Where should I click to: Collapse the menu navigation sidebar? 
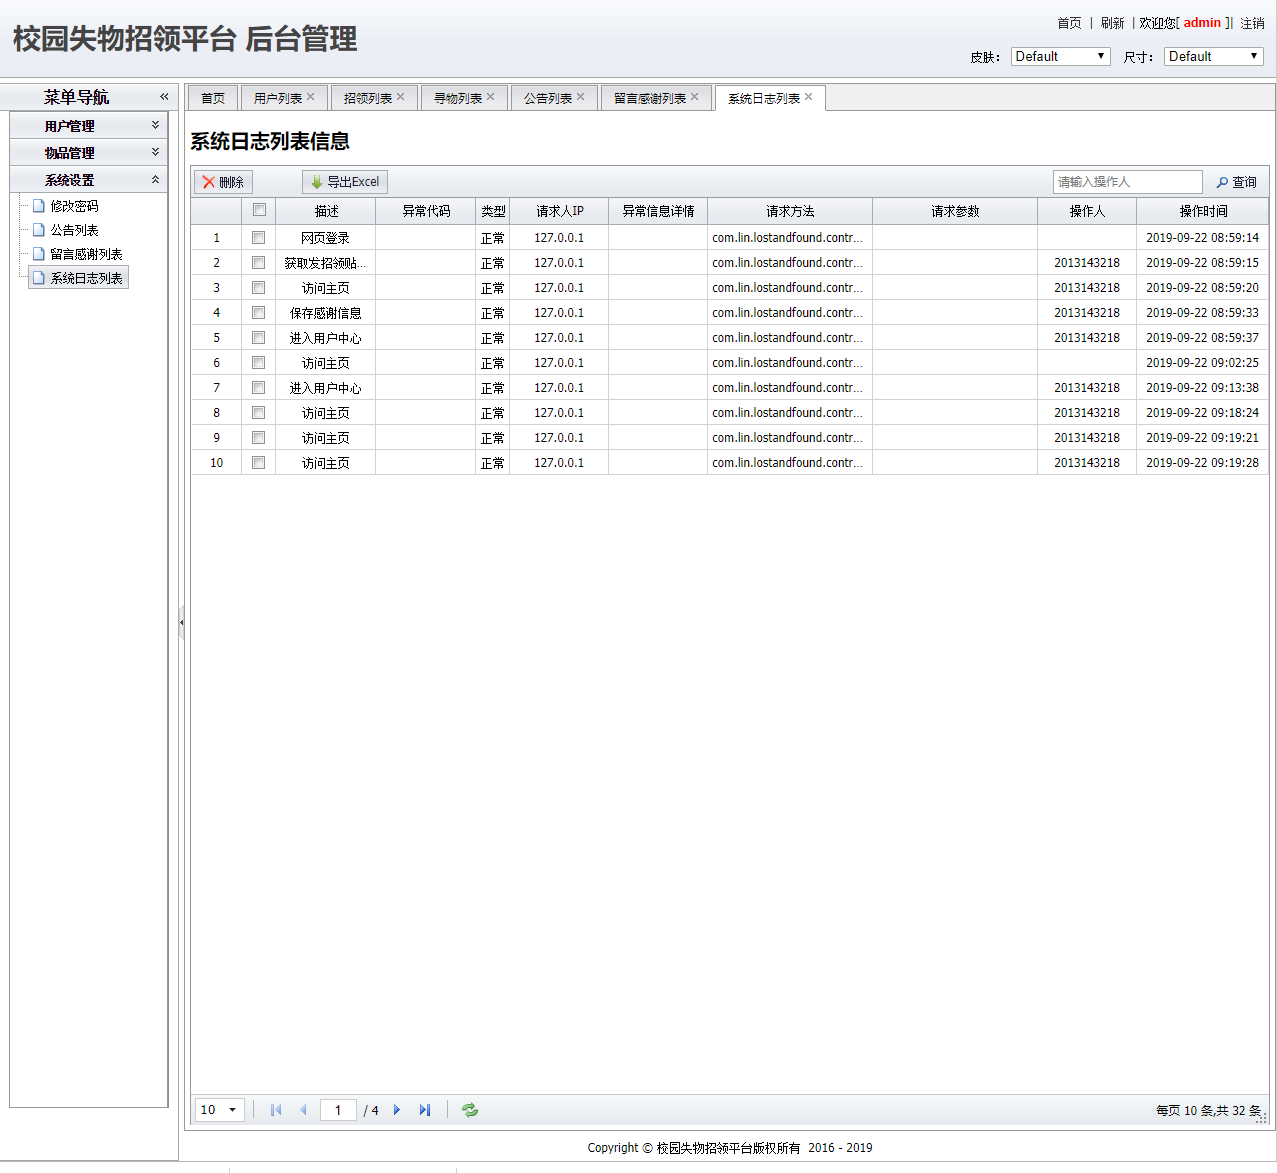(163, 97)
